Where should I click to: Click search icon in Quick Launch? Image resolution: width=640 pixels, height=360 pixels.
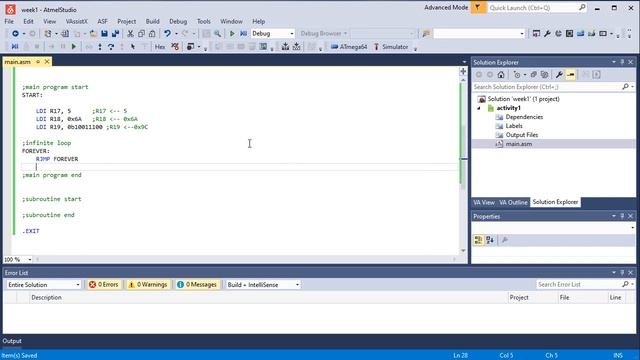pyautogui.click(x=582, y=8)
